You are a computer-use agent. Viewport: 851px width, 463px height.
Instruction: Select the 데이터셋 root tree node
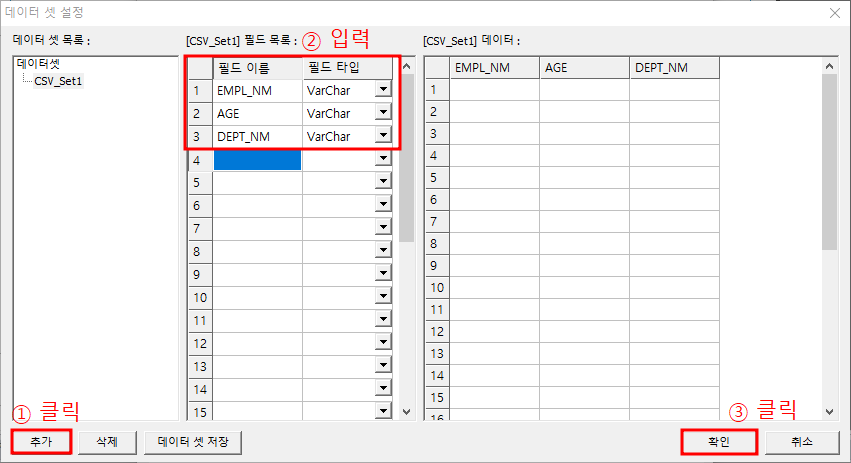tap(38, 64)
